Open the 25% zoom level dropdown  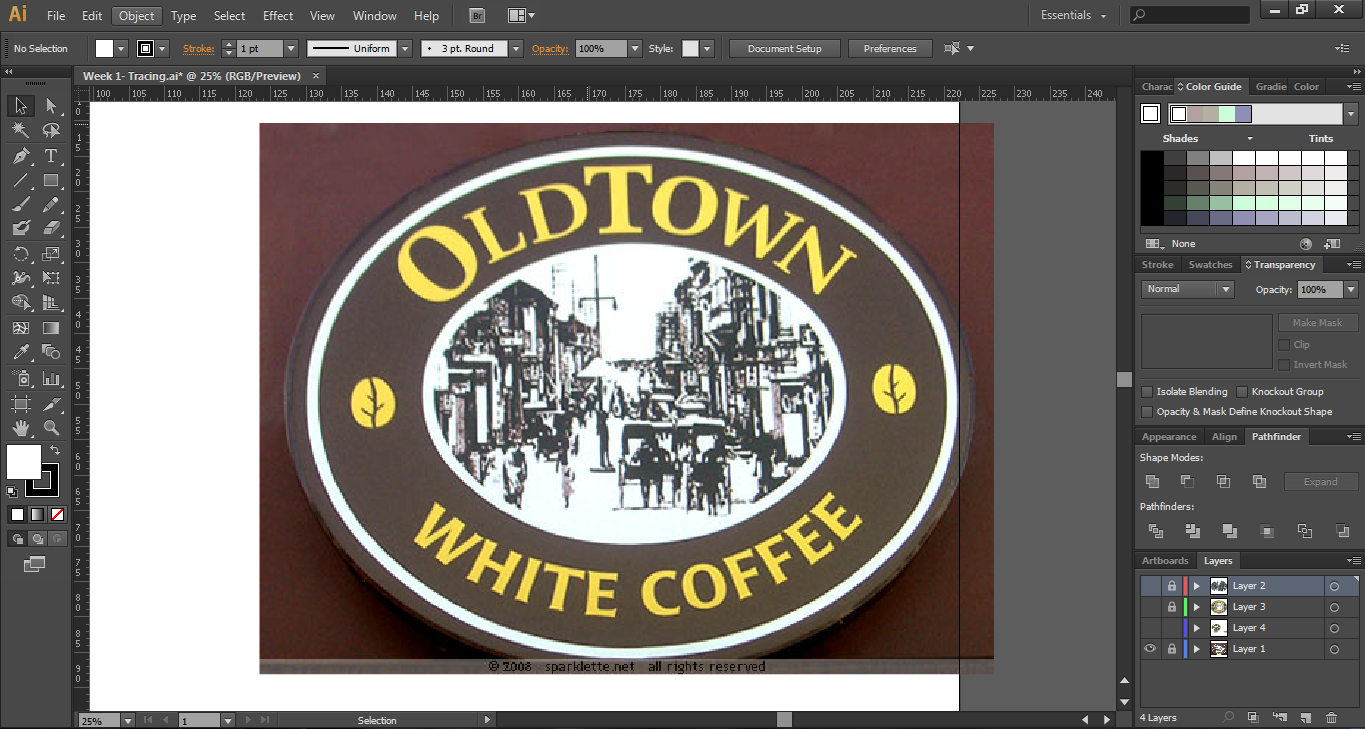128,720
